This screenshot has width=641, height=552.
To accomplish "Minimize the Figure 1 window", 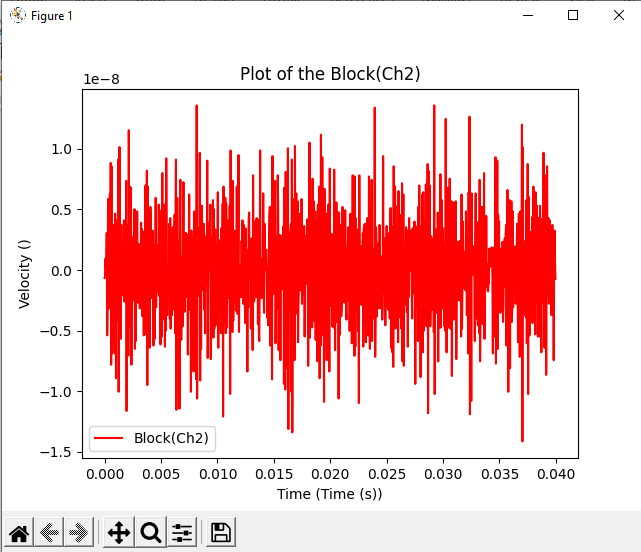I will pos(528,16).
